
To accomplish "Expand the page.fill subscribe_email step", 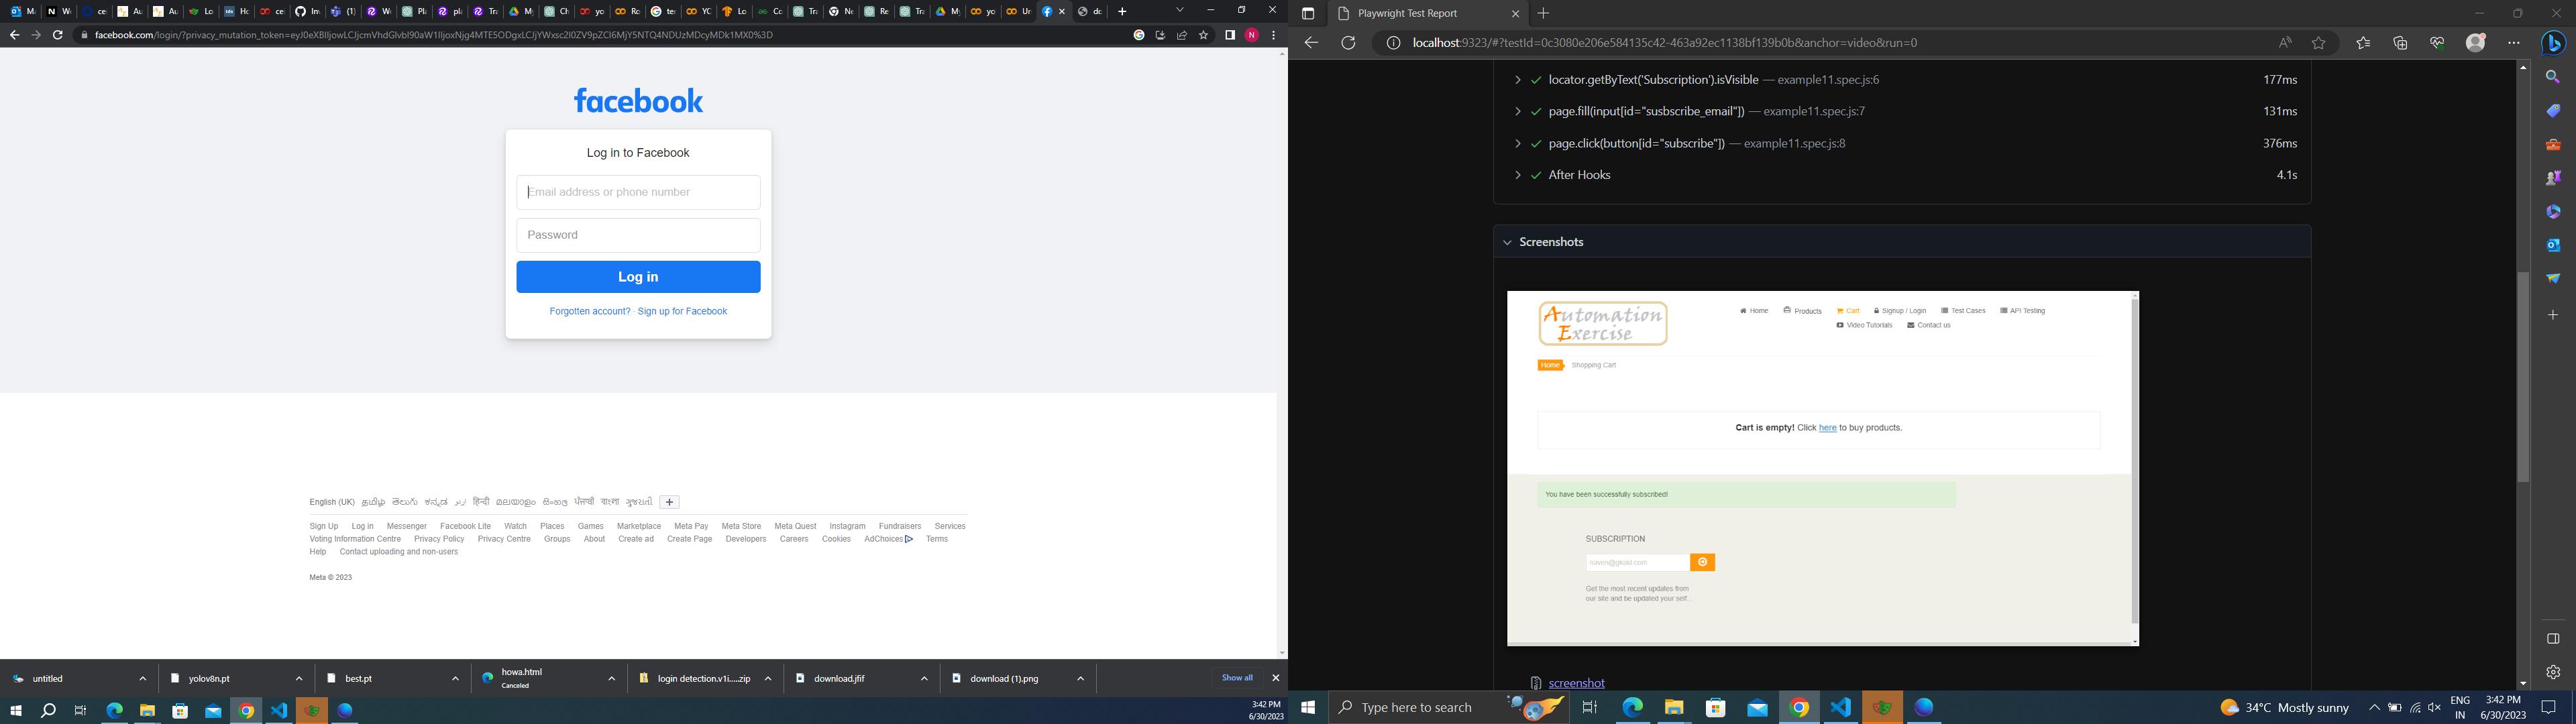I will coord(1517,112).
